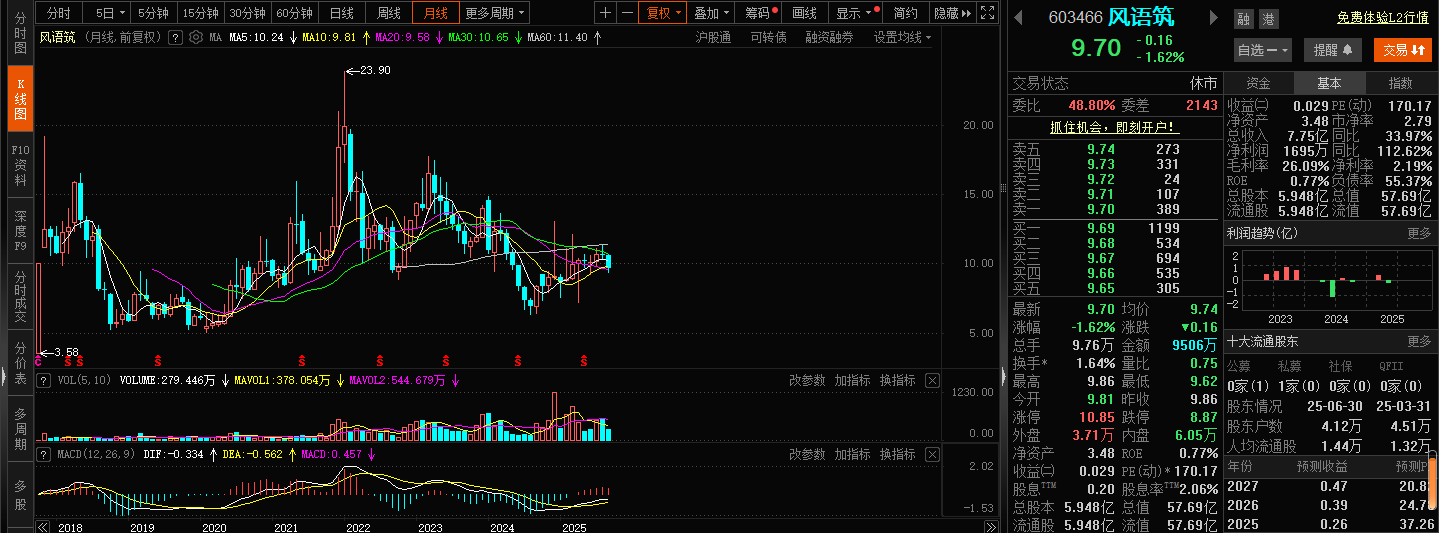The height and width of the screenshot is (533, 1439).
Task: Click orange 交易 trade button
Action: coord(1402,50)
